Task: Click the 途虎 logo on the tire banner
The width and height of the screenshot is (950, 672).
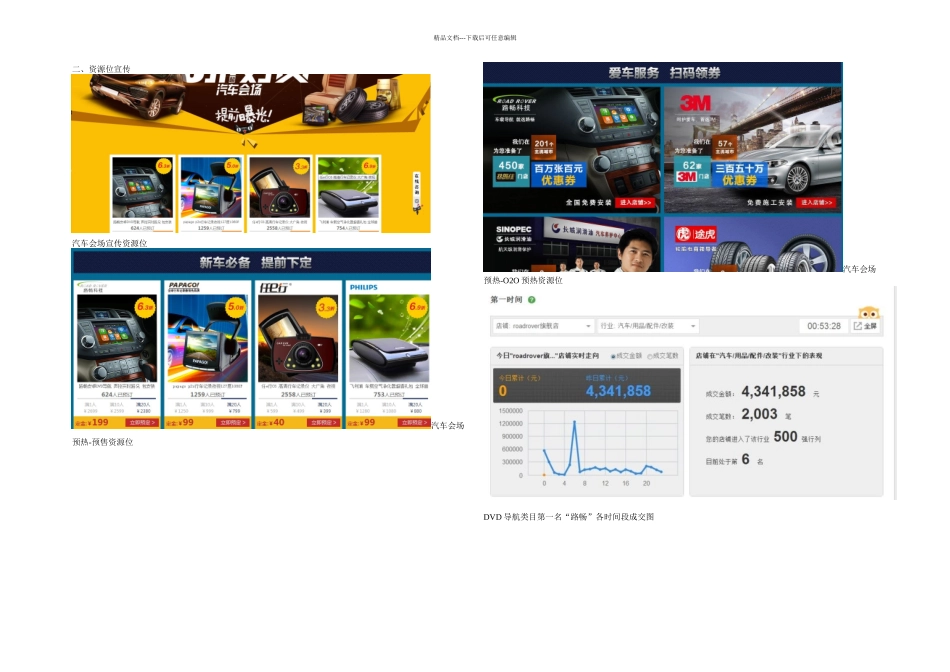Action: (x=696, y=235)
